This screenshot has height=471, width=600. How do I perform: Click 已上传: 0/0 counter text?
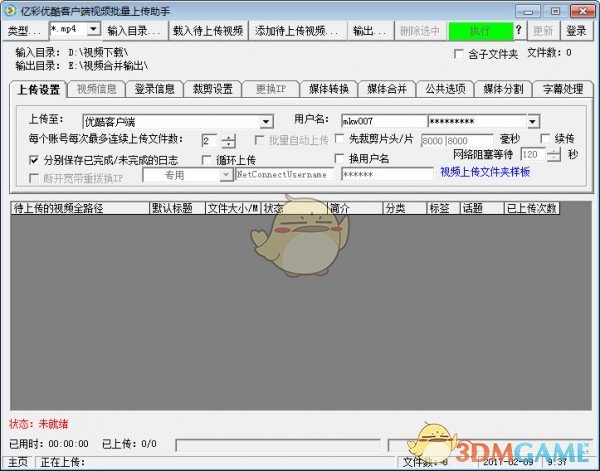[x=129, y=444]
